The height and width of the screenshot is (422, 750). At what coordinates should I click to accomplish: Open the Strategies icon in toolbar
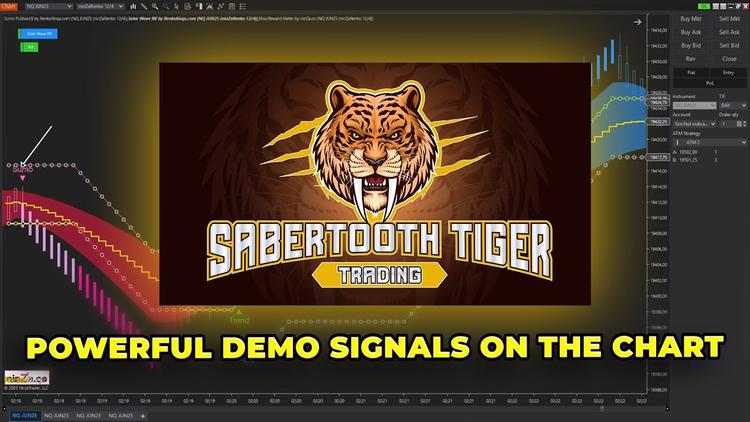(221, 6)
